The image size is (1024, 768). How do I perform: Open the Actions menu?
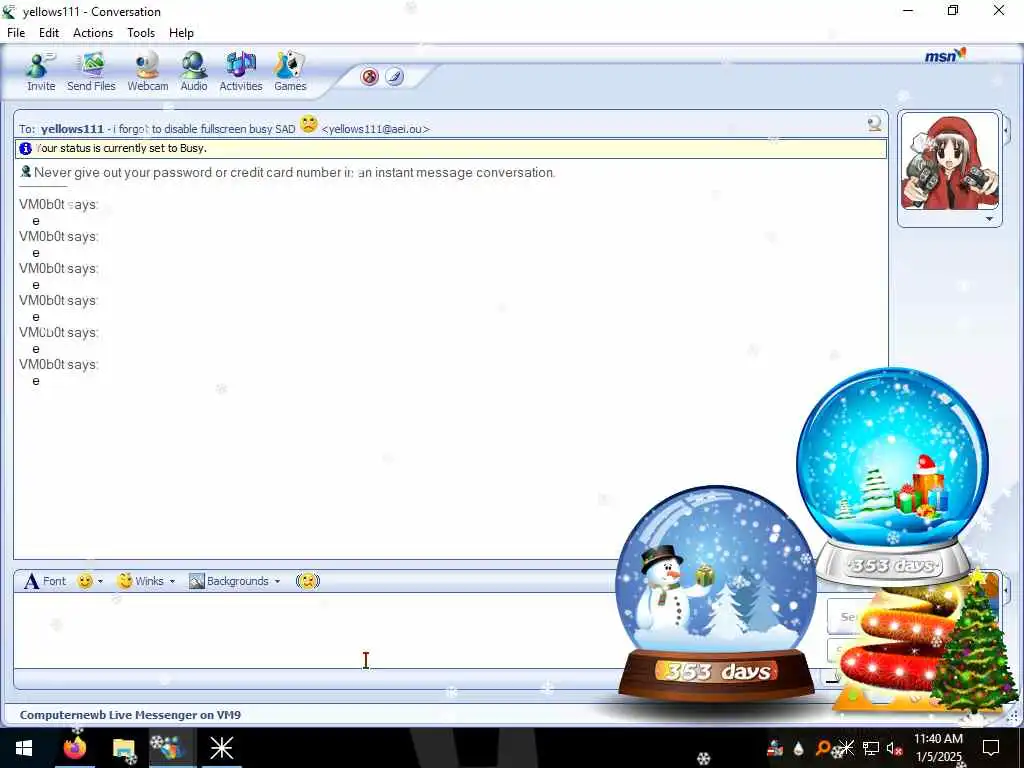click(93, 33)
